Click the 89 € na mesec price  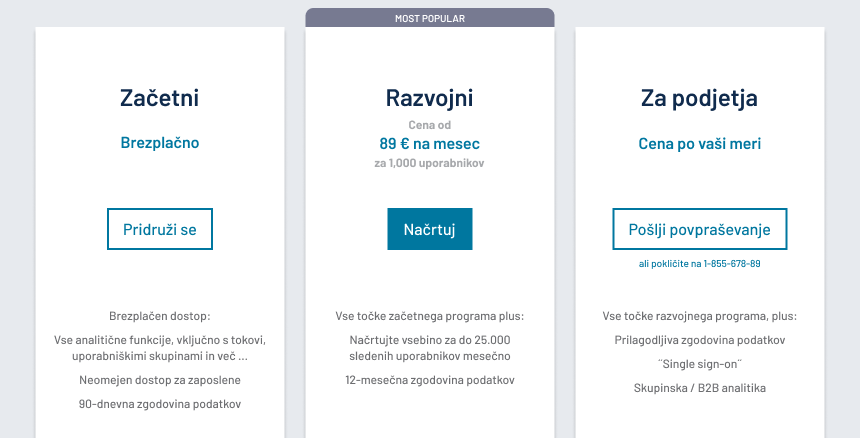(x=429, y=143)
